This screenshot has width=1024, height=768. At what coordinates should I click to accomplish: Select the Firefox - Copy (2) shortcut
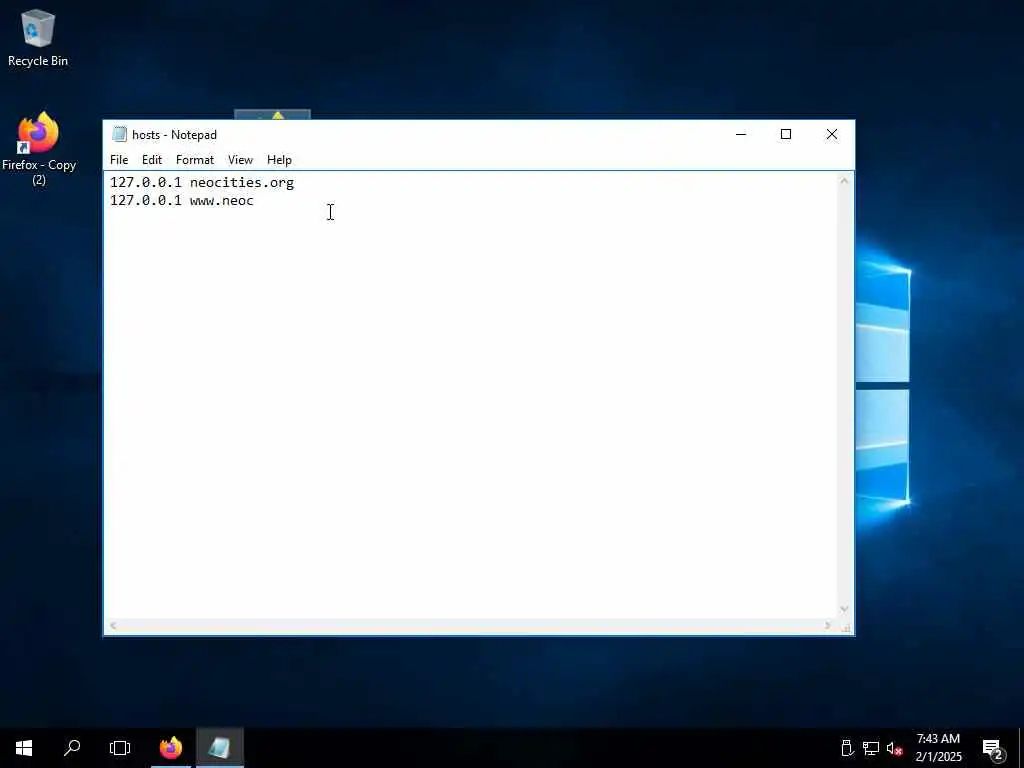[x=39, y=149]
